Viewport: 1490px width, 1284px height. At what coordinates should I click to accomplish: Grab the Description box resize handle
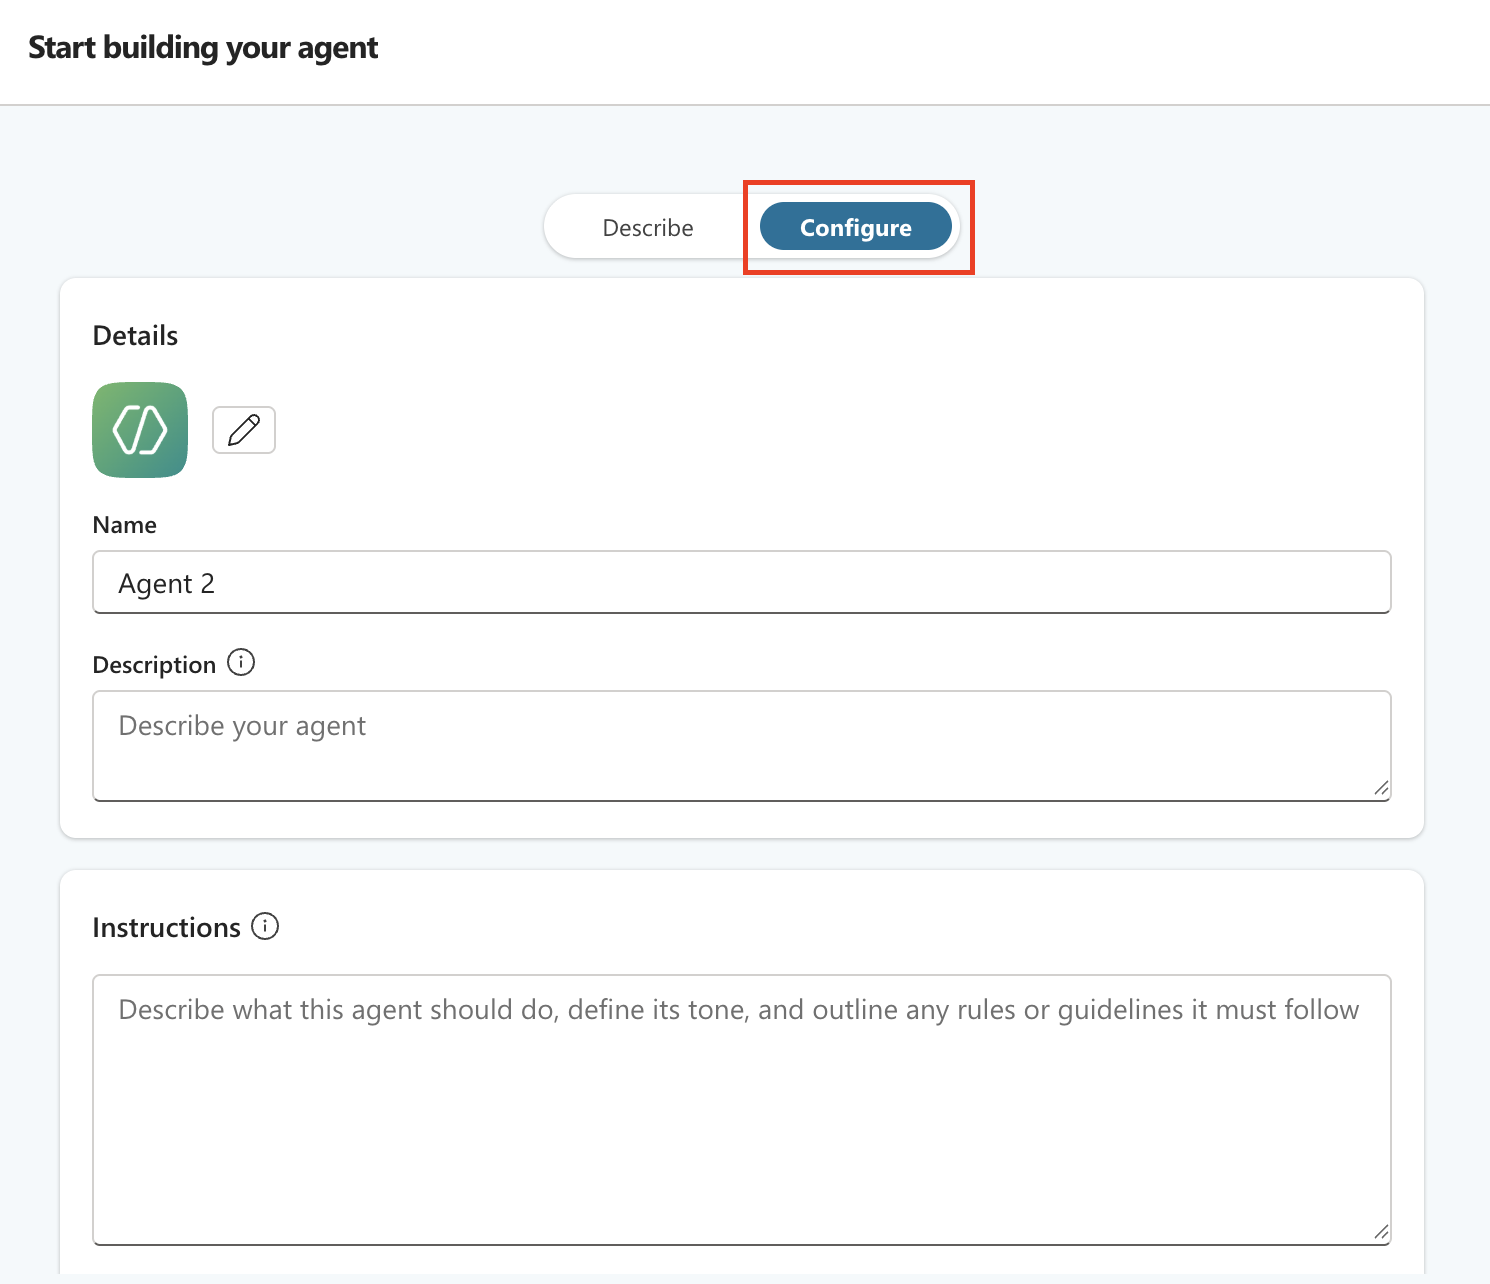1381,789
